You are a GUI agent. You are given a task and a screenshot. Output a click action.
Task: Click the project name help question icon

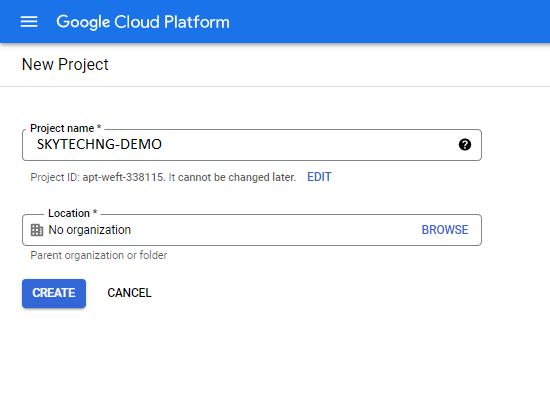click(x=465, y=145)
